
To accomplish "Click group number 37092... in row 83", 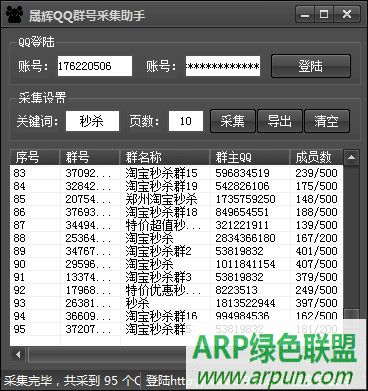I will click(88, 173).
